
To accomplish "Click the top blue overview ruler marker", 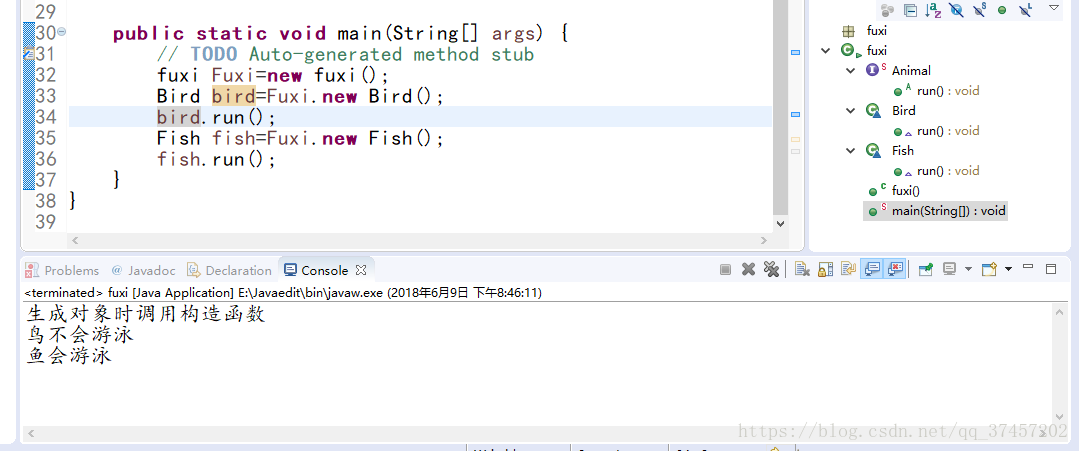I will tap(795, 52).
